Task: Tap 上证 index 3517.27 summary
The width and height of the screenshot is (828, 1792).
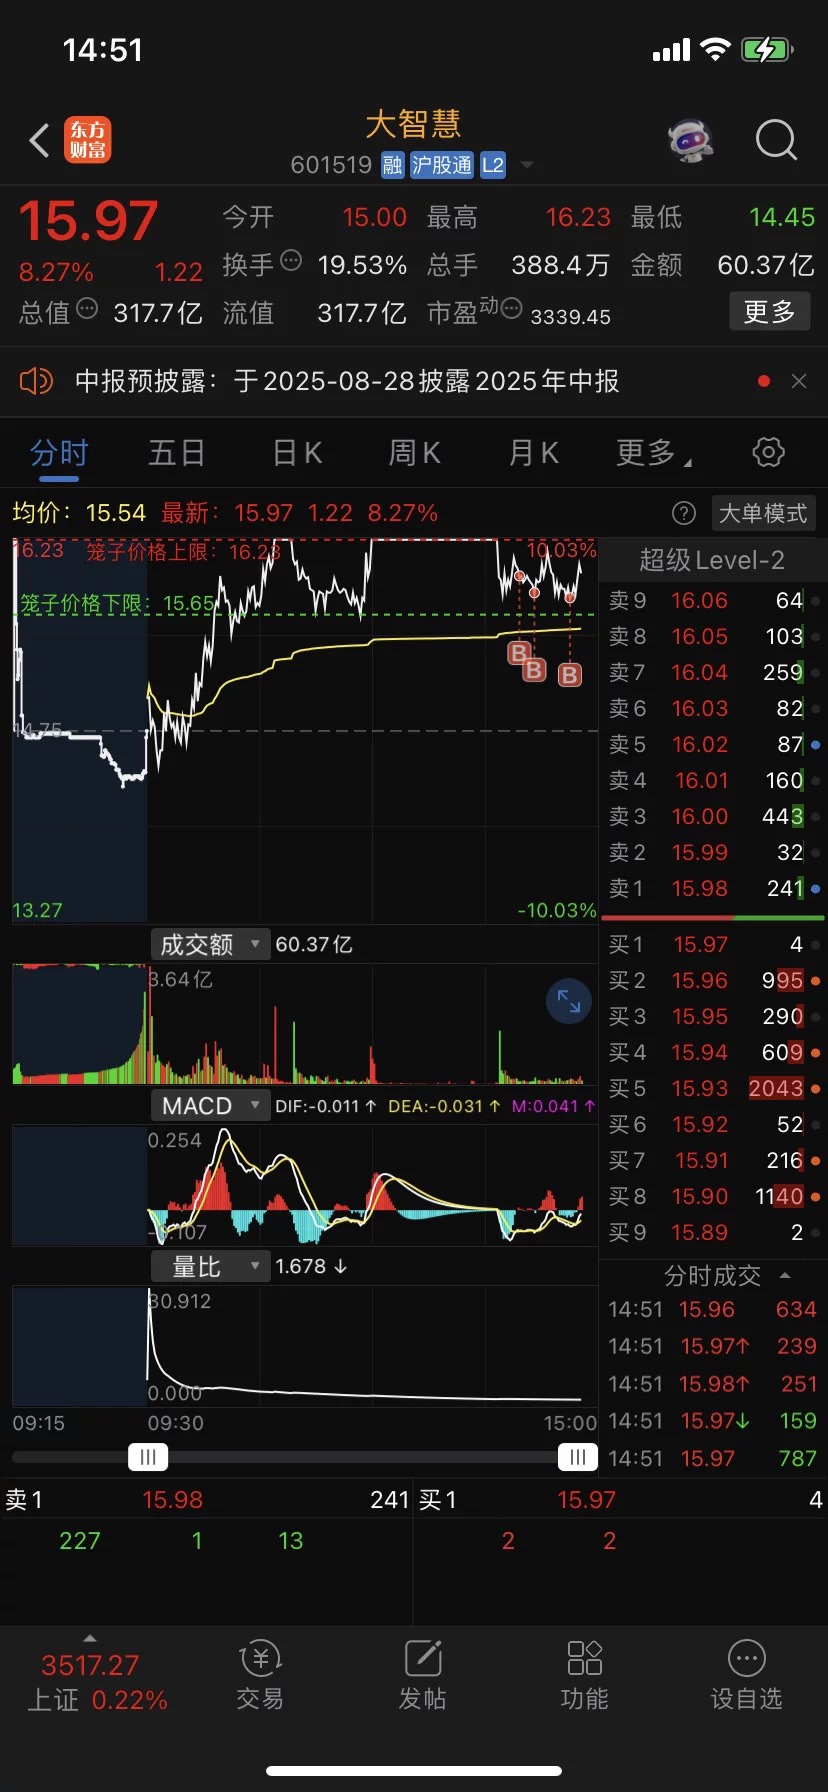Action: click(x=97, y=1681)
